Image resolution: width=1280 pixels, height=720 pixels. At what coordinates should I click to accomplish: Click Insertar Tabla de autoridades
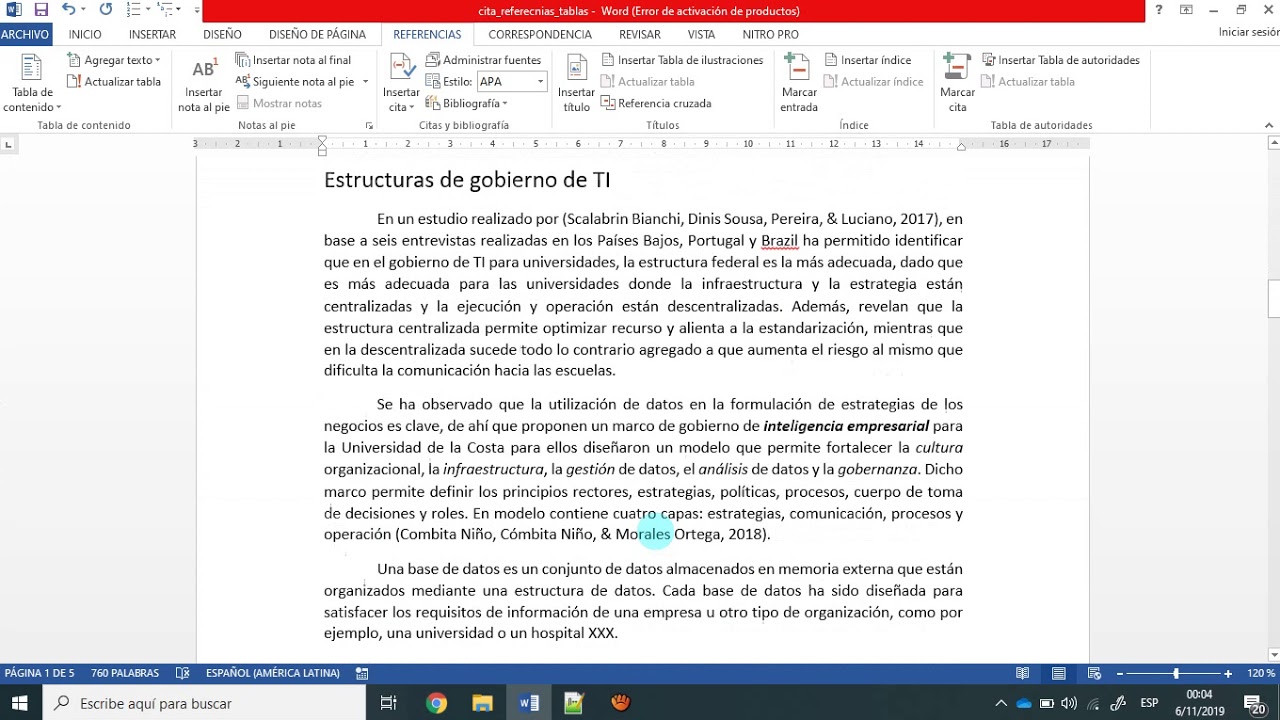(x=1061, y=60)
